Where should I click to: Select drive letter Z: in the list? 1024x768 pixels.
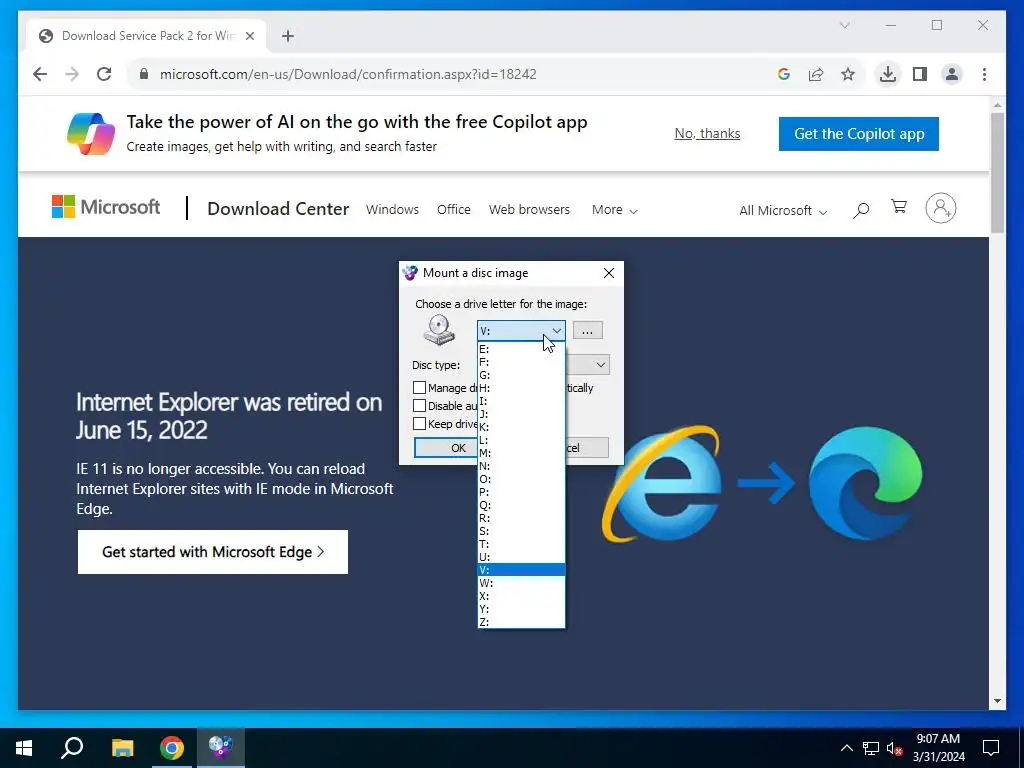521,622
